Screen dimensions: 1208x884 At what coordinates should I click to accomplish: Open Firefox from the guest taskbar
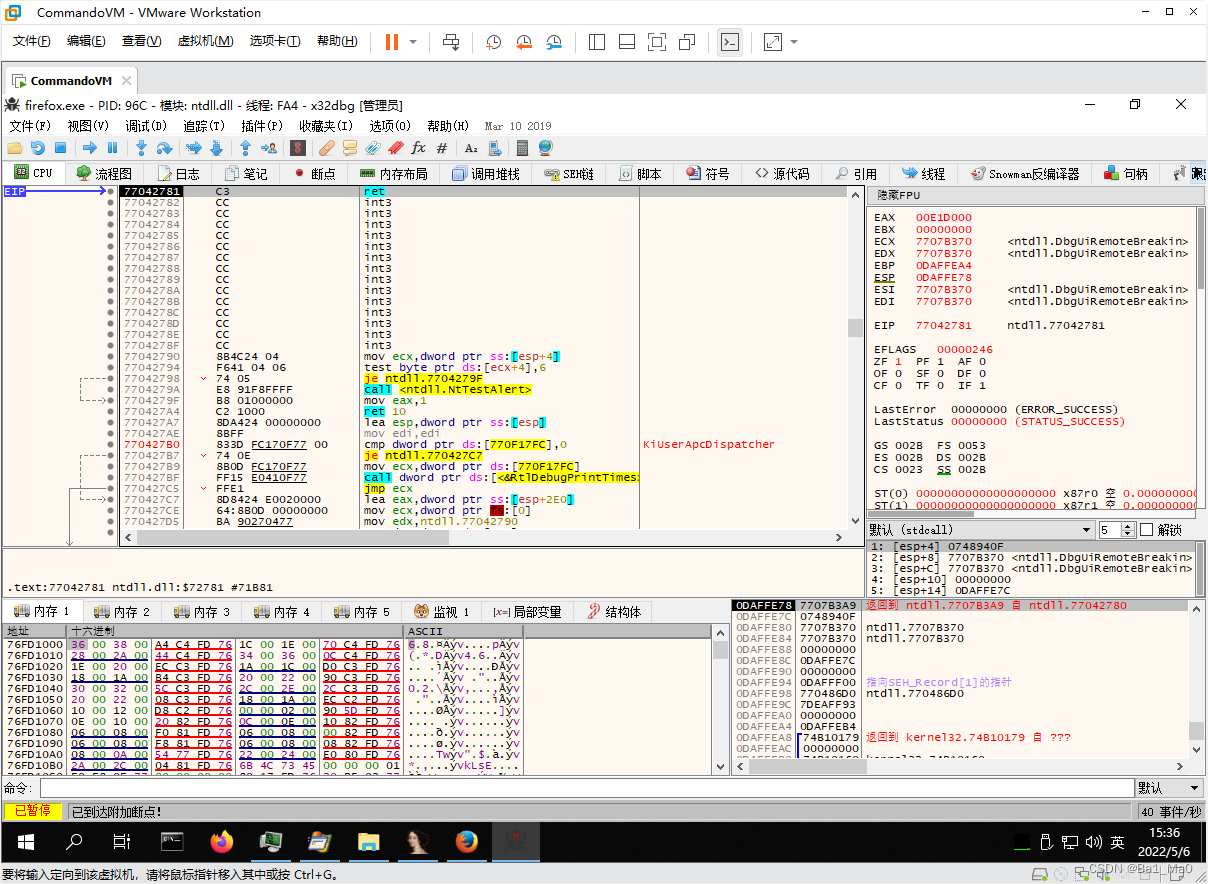coord(221,841)
